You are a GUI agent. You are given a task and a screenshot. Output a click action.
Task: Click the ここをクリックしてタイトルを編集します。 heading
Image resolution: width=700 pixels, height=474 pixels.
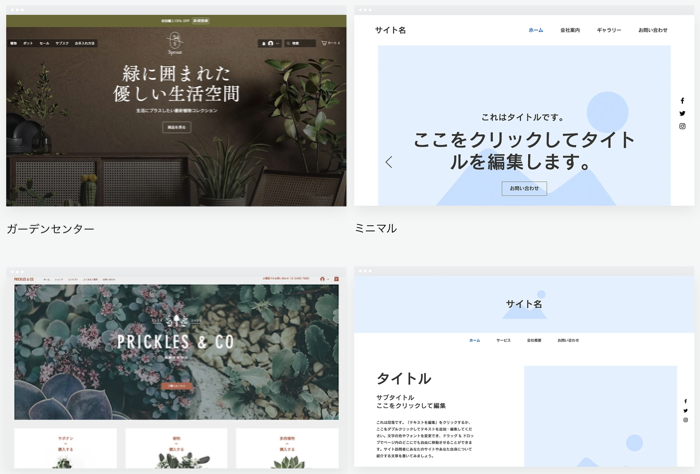523,150
